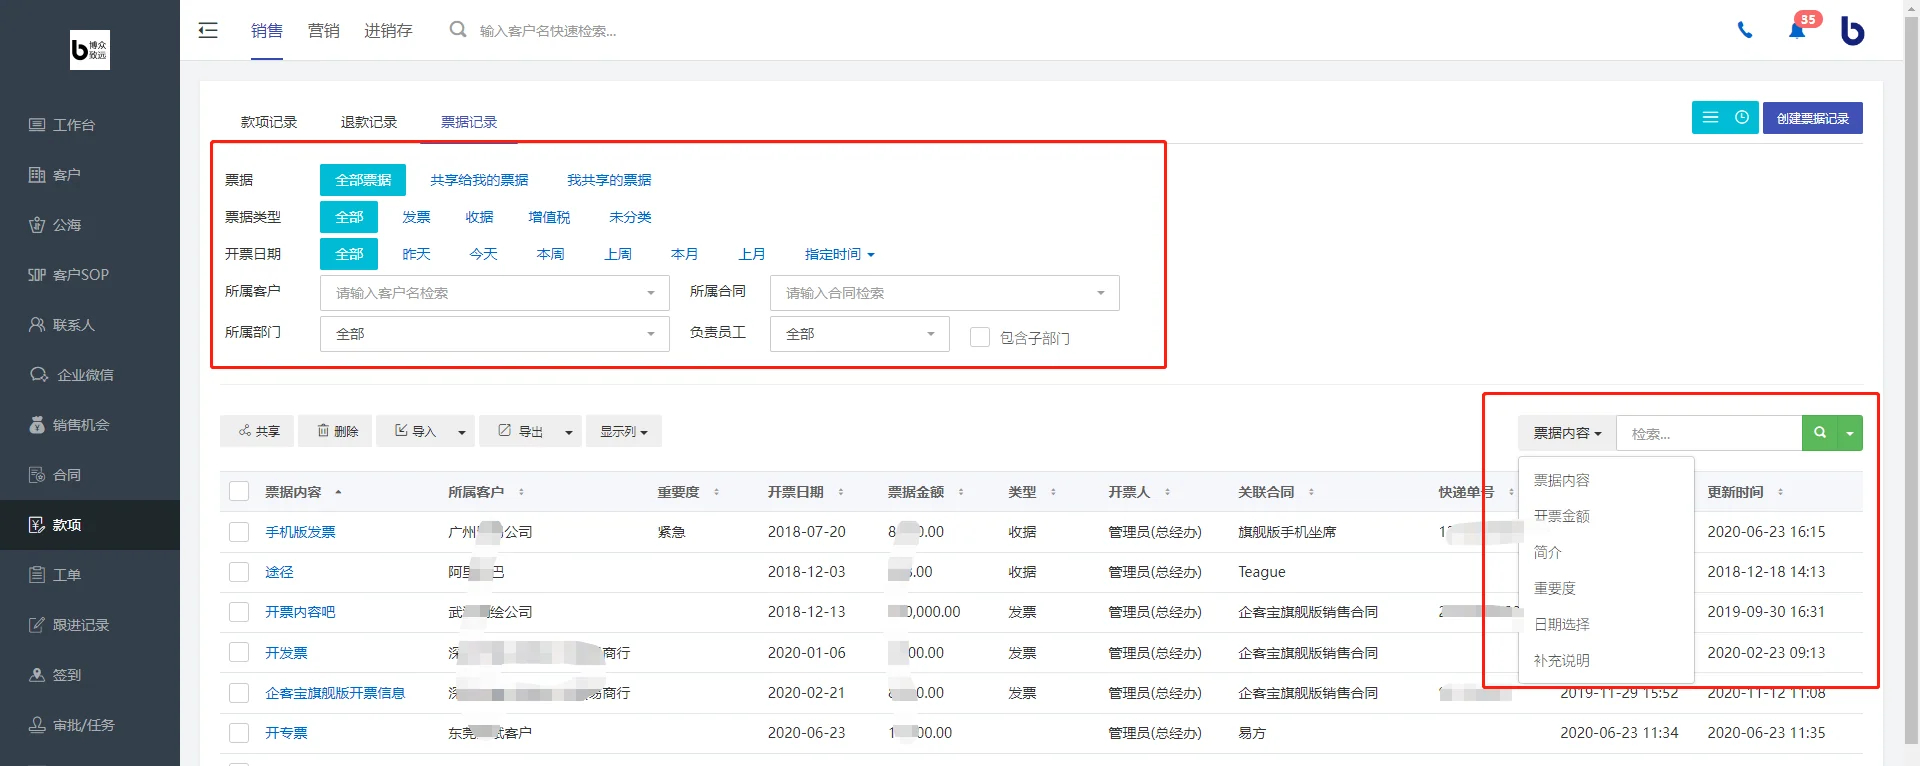This screenshot has width=1920, height=766.
Task: Check the 企客宝旗舰版开票信息 row checkbox
Action: 239,693
